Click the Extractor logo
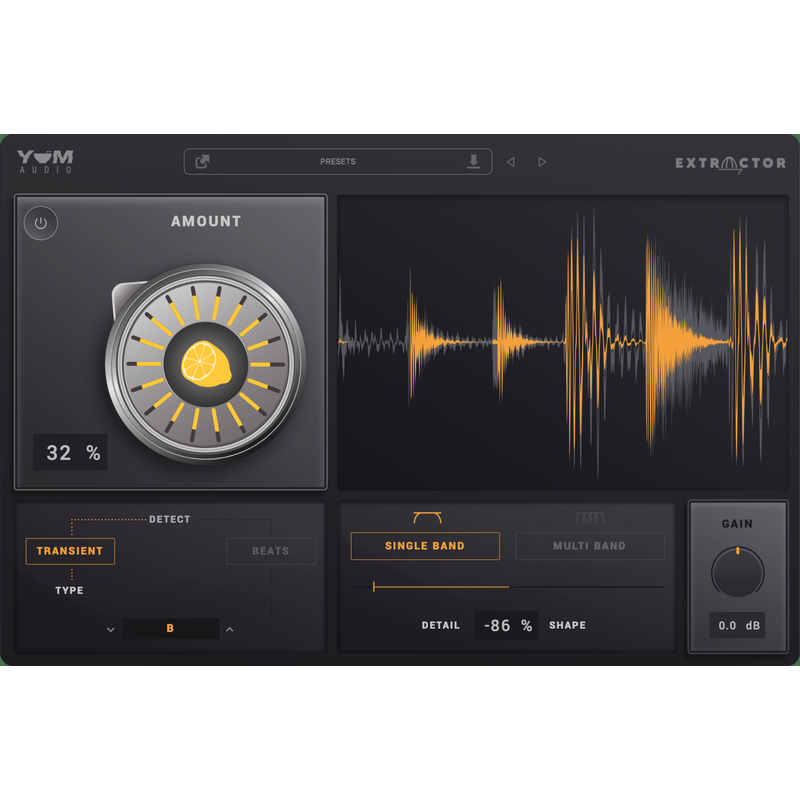800x800 pixels. (730, 161)
